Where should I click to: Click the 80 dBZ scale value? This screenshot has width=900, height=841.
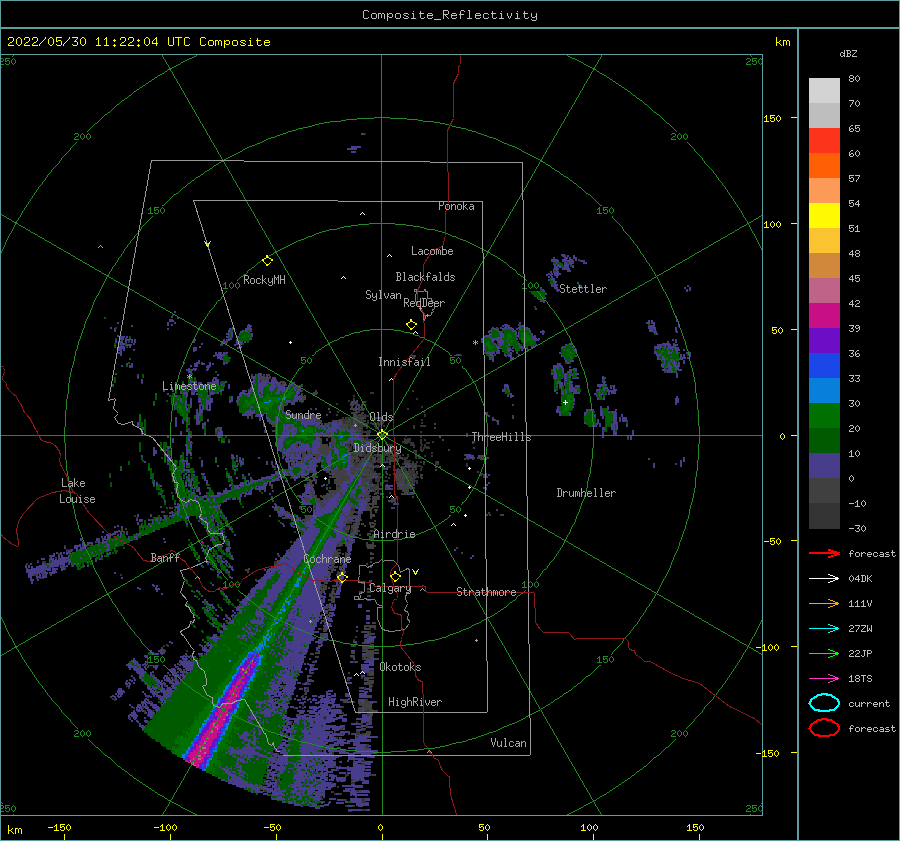click(854, 79)
